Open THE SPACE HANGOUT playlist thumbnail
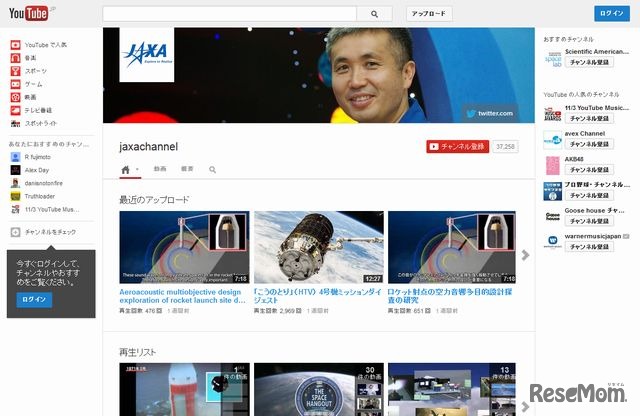The image size is (640, 416). (319, 389)
